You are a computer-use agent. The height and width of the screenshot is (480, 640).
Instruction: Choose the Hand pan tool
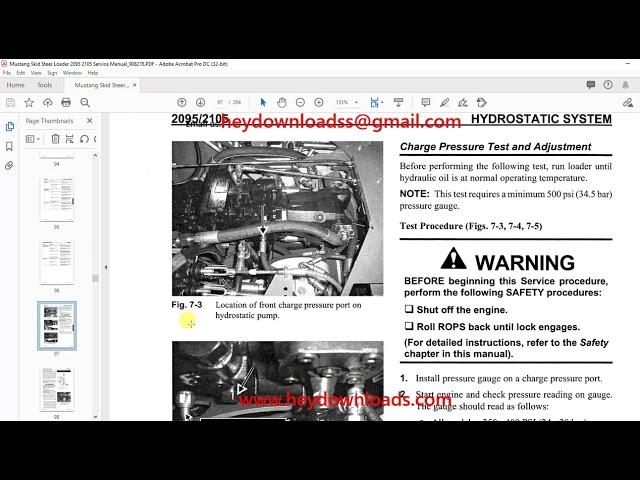pyautogui.click(x=282, y=102)
